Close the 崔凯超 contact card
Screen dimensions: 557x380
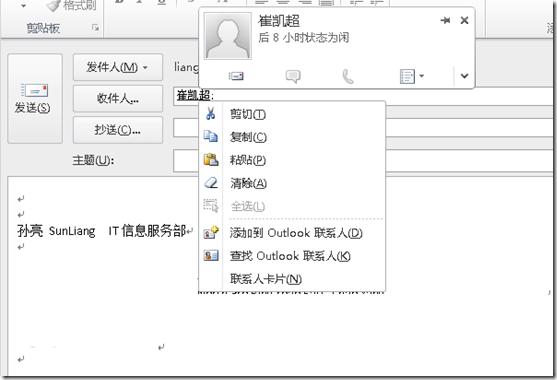tap(464, 21)
